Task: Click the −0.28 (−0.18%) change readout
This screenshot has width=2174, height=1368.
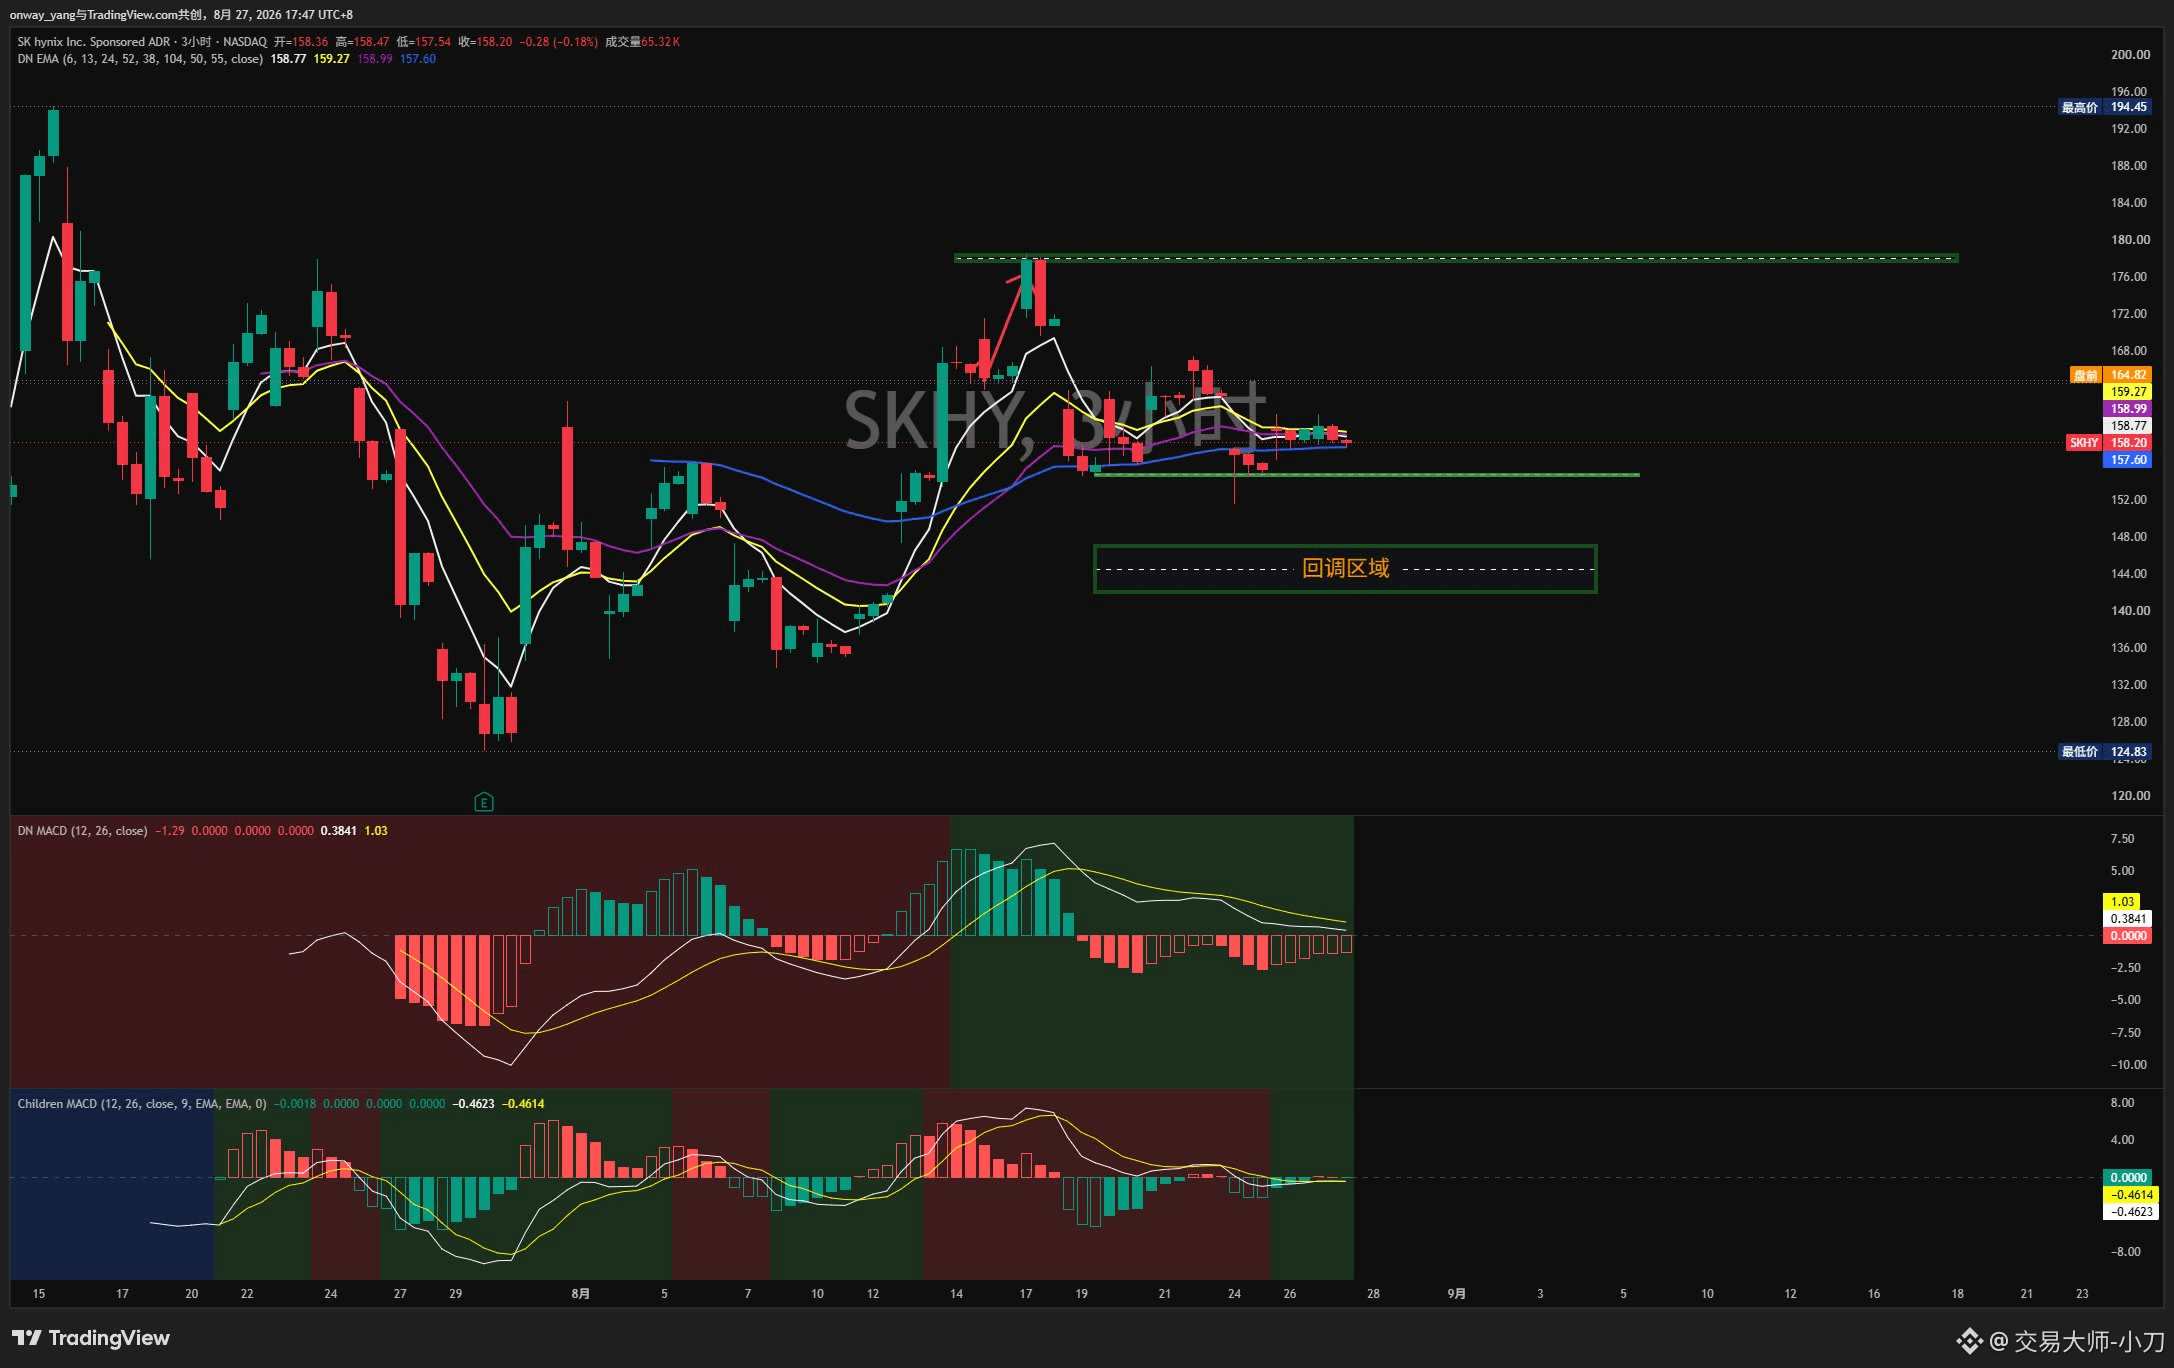Action: [x=558, y=42]
